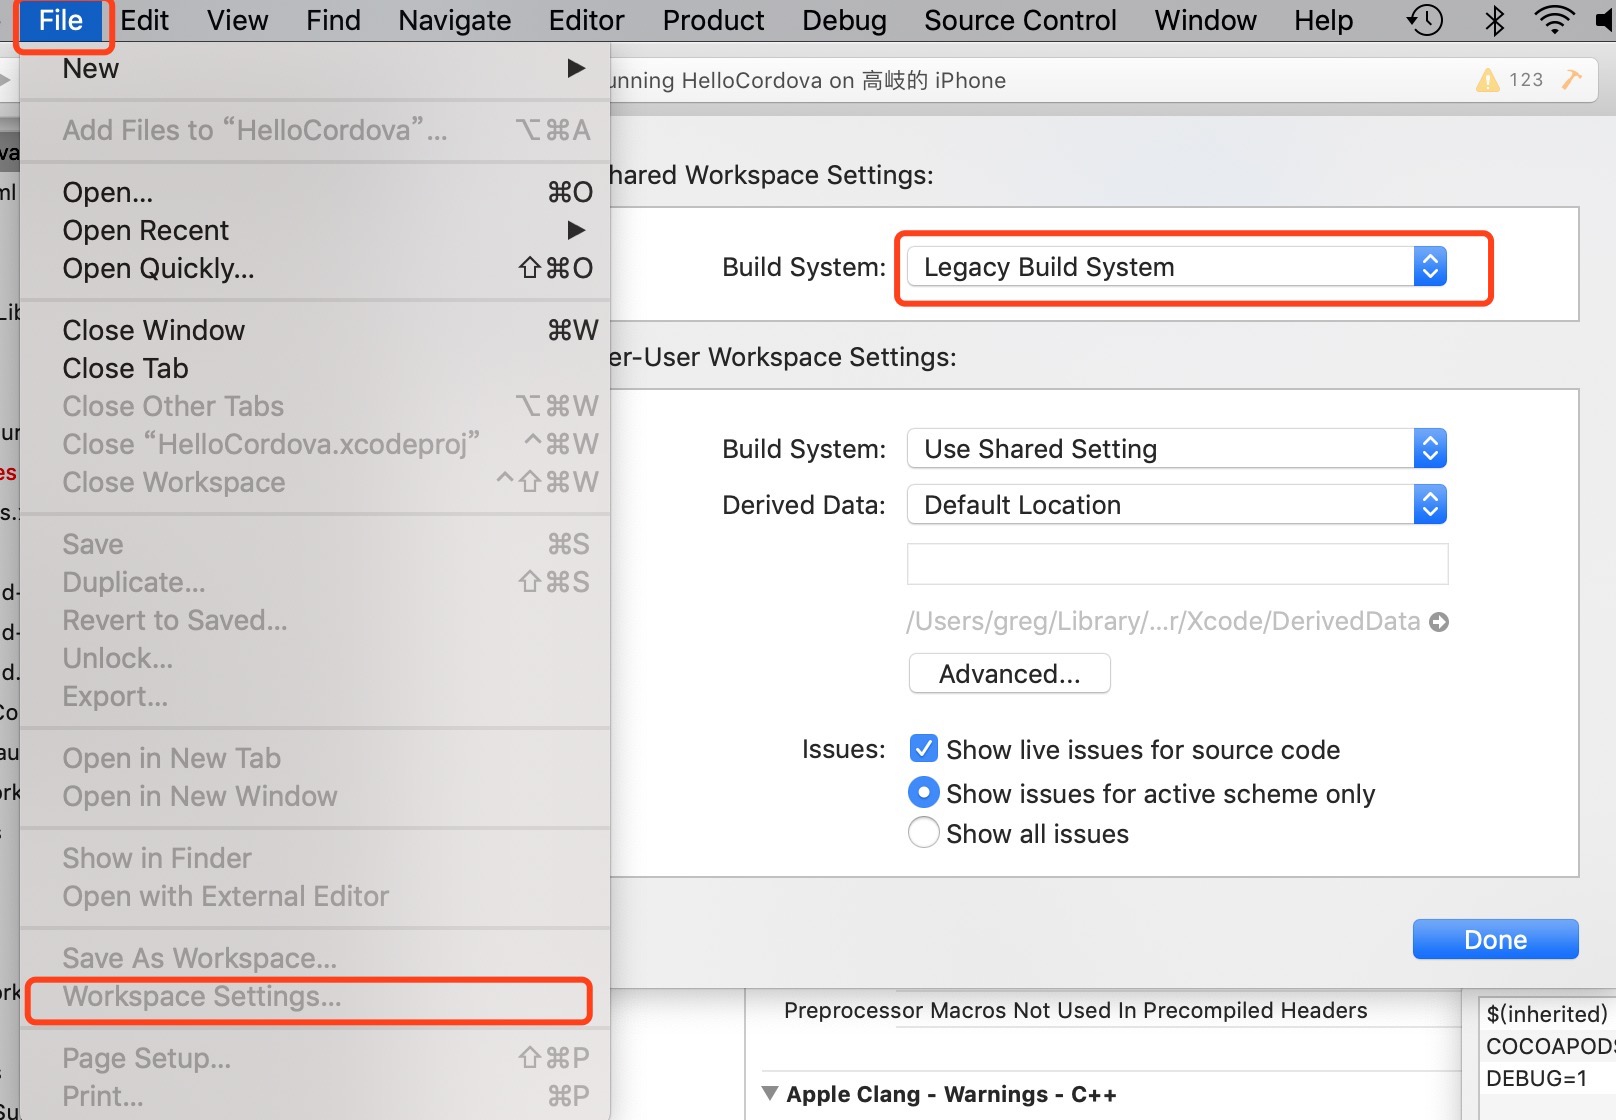
Task: Expand the New submenu arrow
Action: [576, 68]
